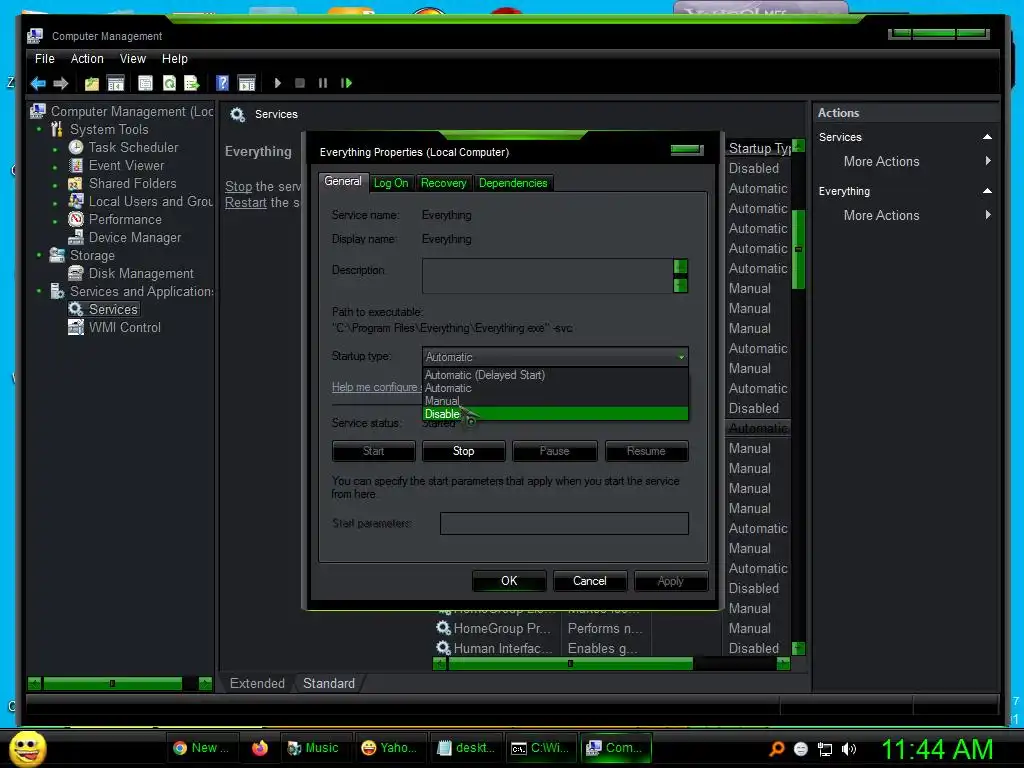Click the Description scroll up arrow
Viewport: 1024px width, 768px height.
point(680,266)
